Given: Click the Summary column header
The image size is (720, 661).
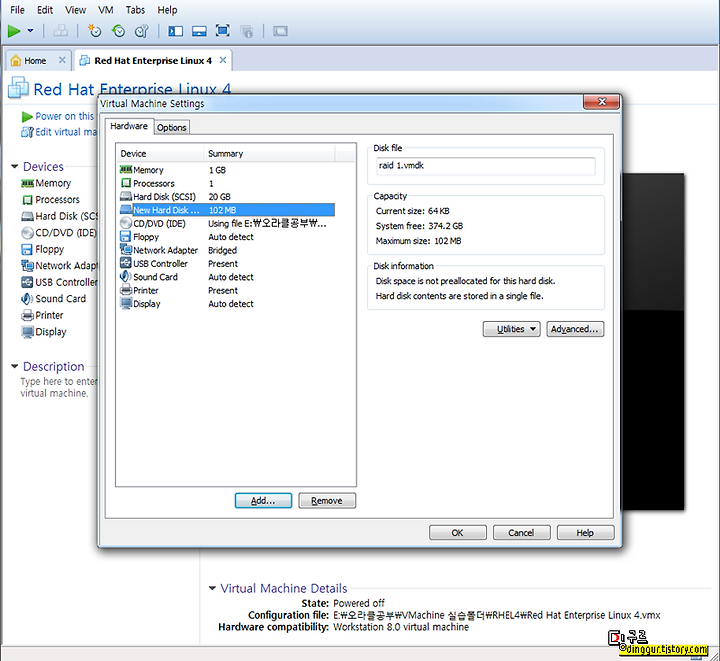Looking at the screenshot, I should (269, 153).
